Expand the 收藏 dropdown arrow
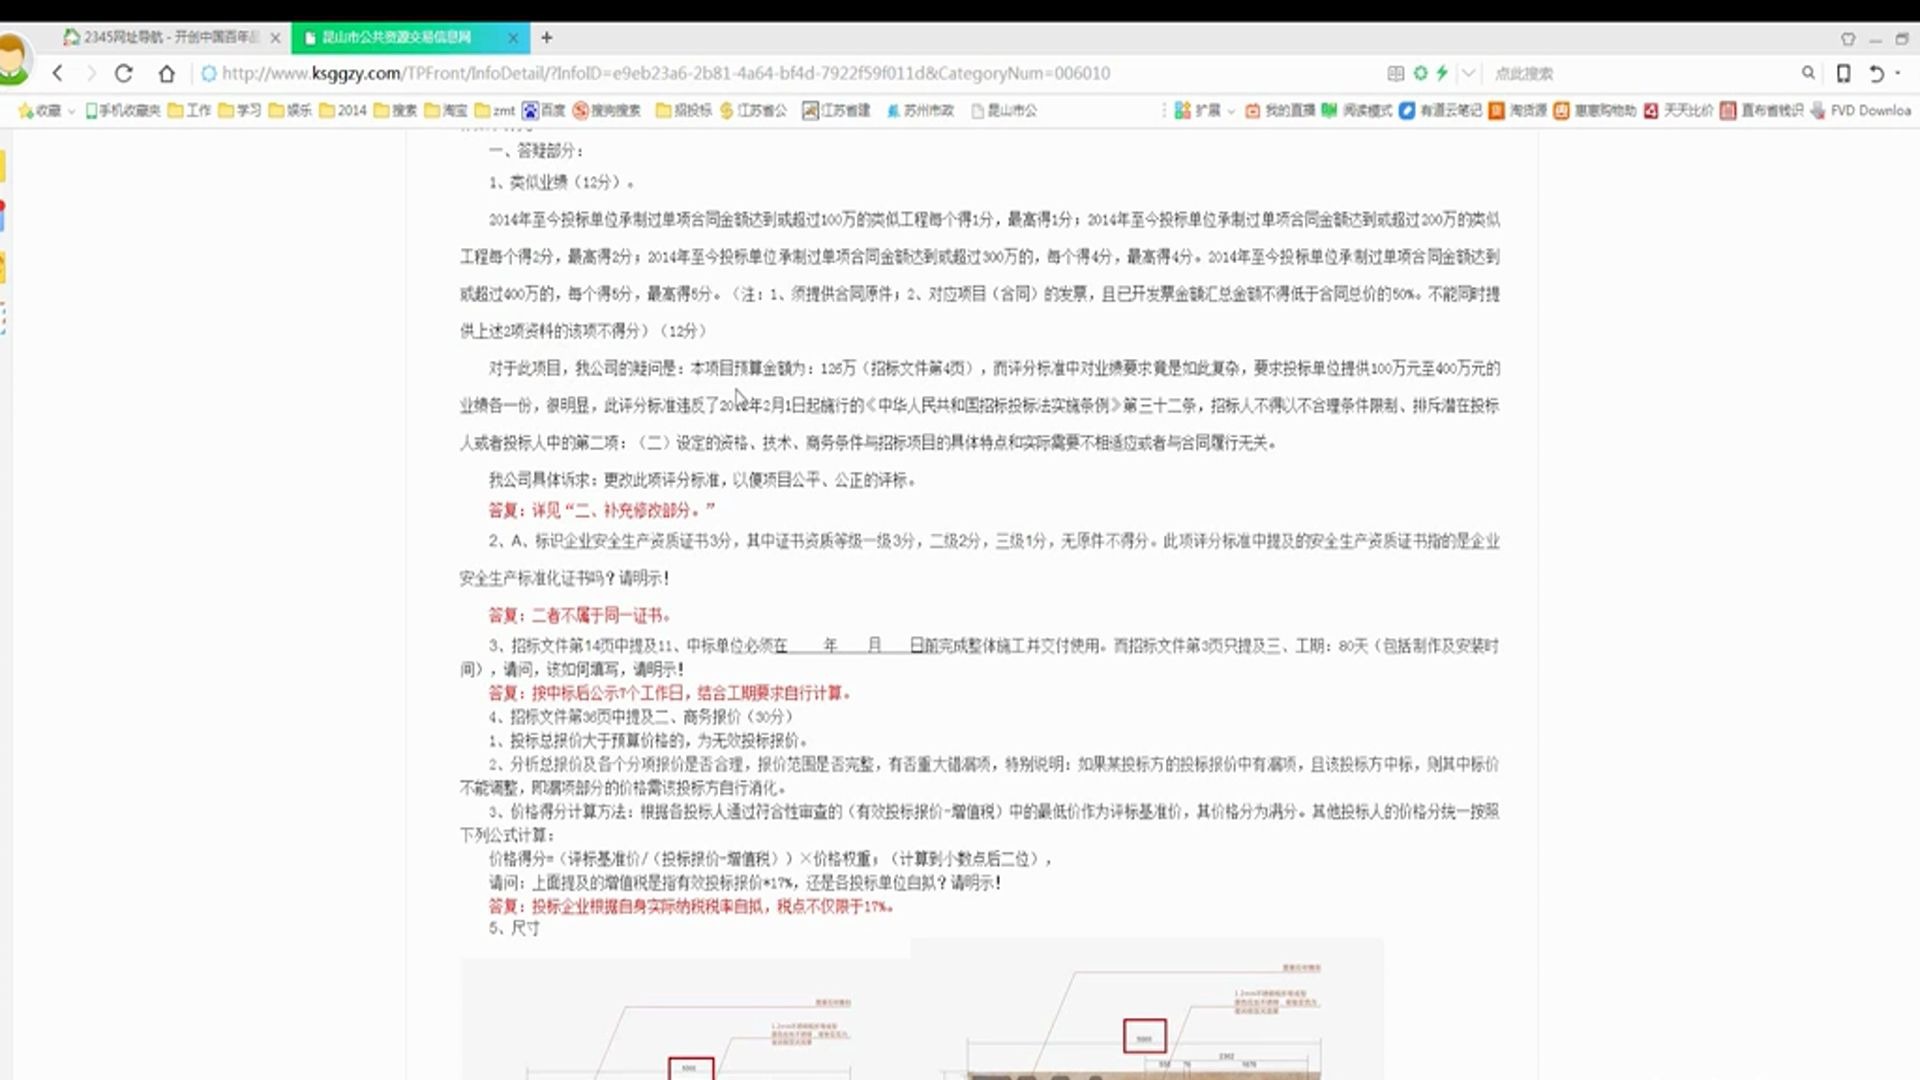Screen dimensions: 1920x1080 [x=71, y=111]
